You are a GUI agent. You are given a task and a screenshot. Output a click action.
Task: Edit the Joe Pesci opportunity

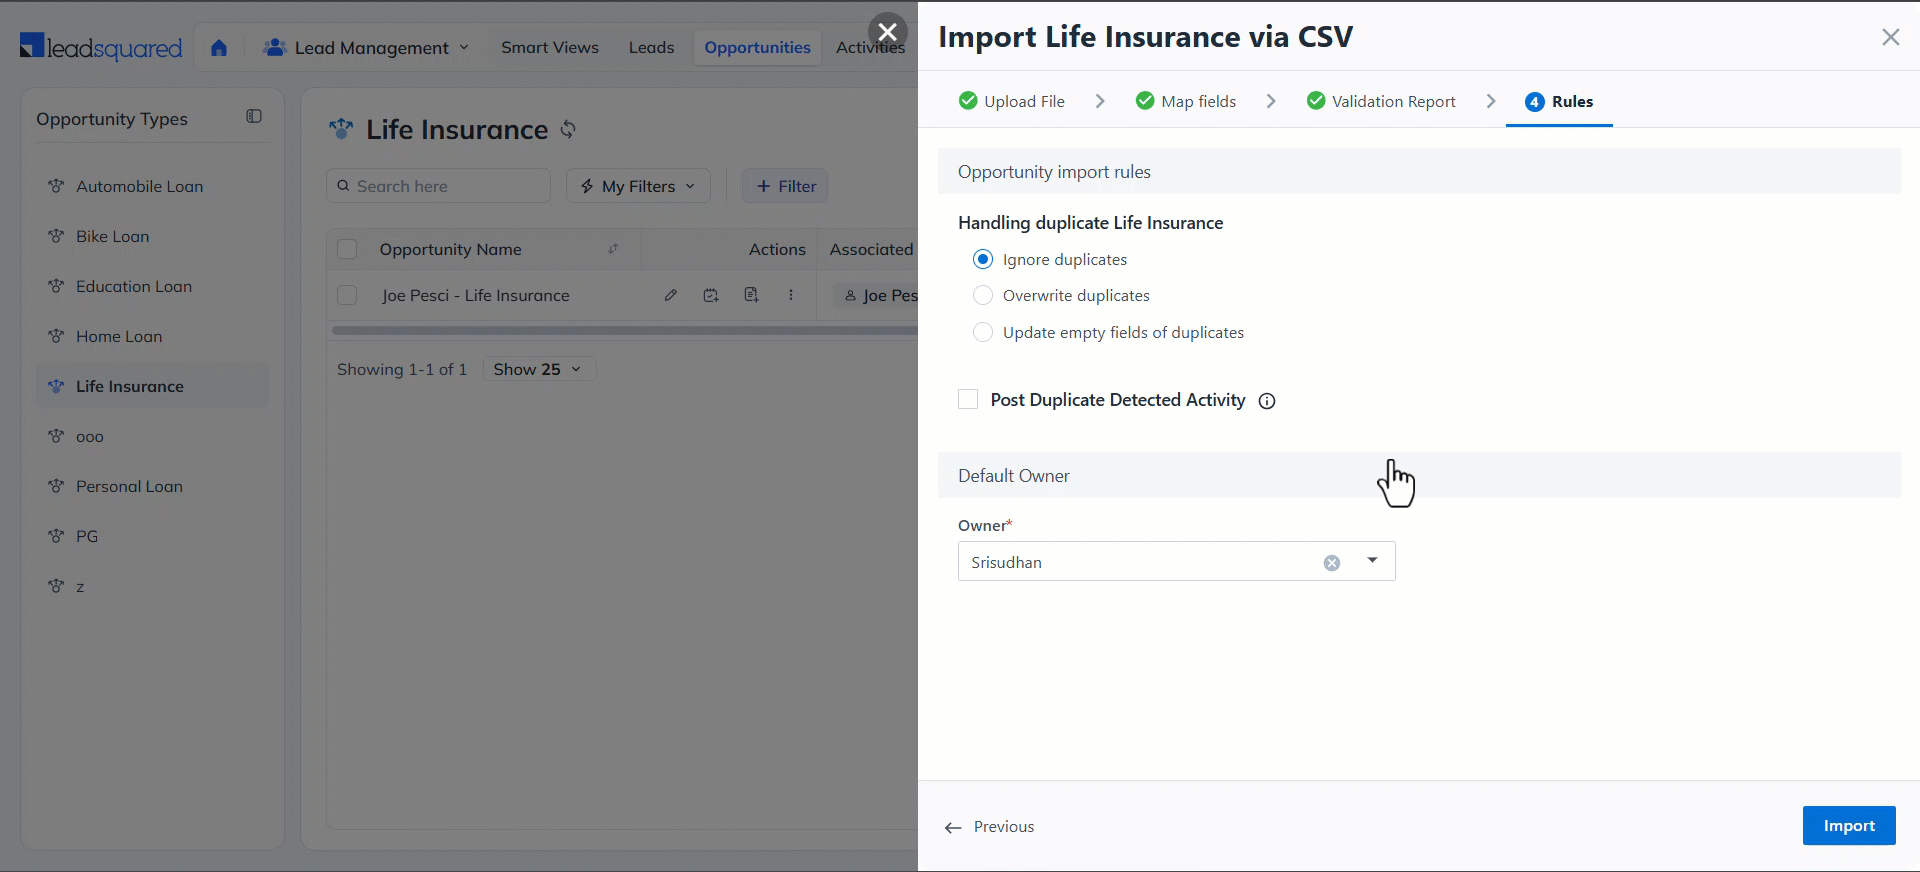pos(671,295)
